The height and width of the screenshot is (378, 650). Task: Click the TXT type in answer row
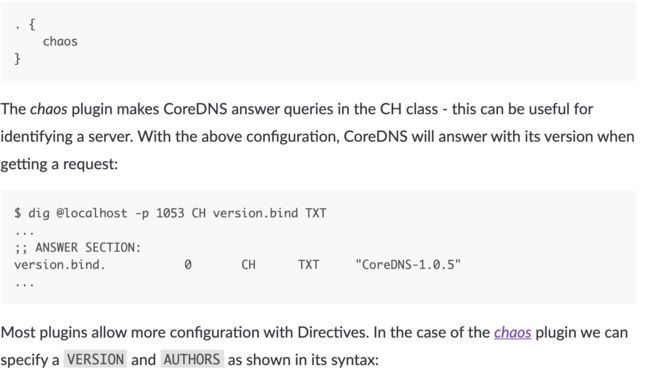coord(308,264)
